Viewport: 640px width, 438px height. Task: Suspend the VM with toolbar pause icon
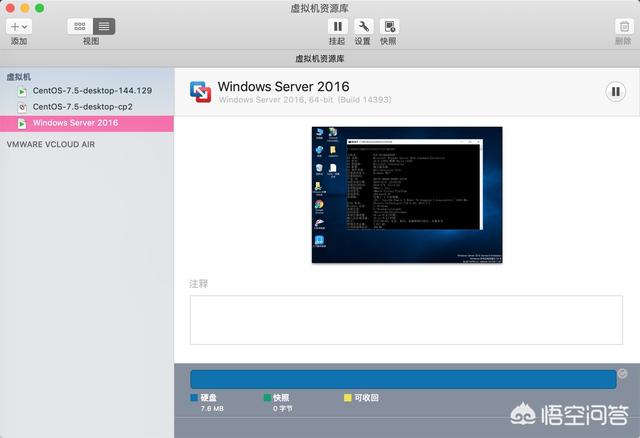338,27
